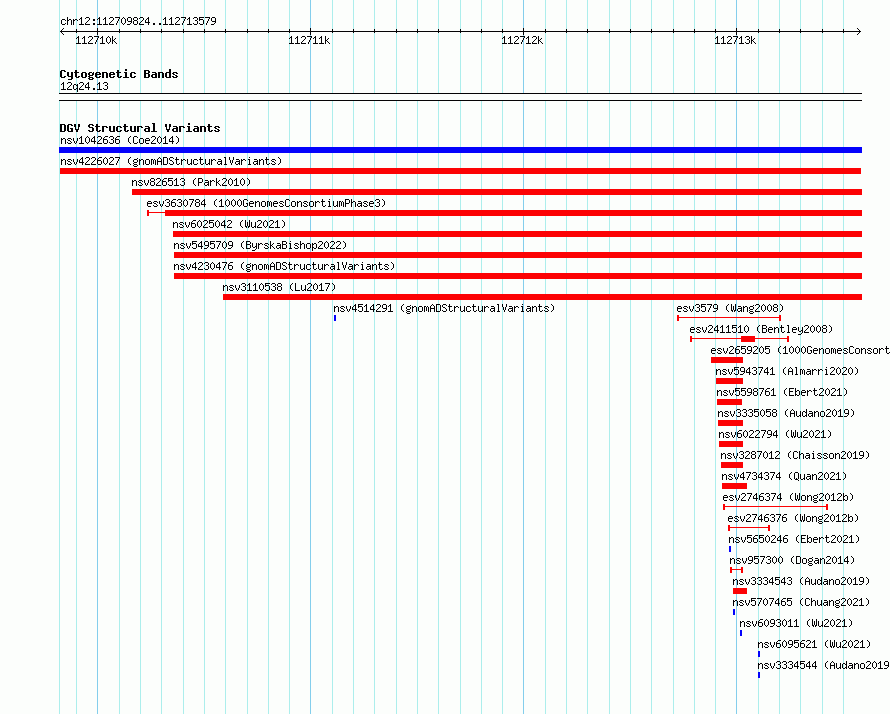Open nsv4514291 gnomAD variant label
Viewport: 890px width, 714px height.
click(444, 308)
